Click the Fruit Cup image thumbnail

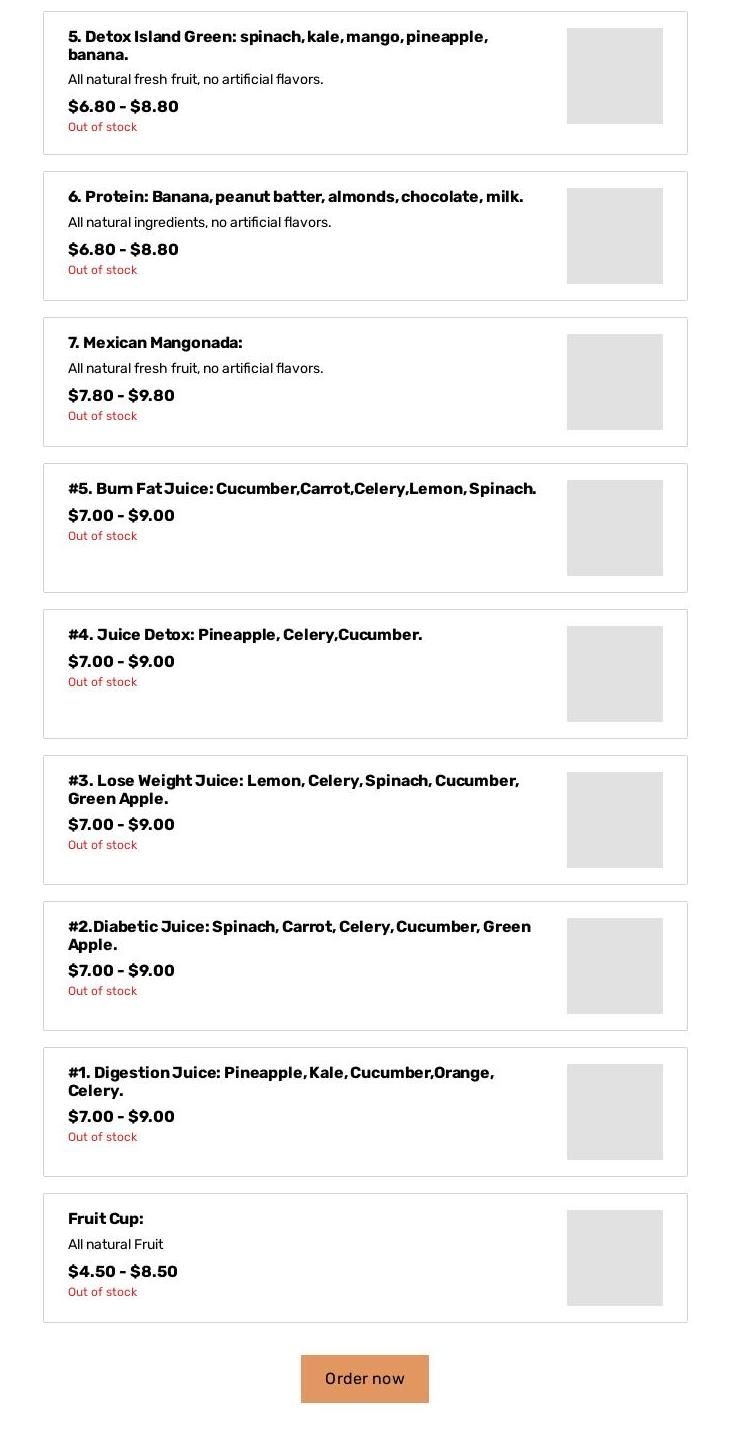pyautogui.click(x=614, y=1258)
